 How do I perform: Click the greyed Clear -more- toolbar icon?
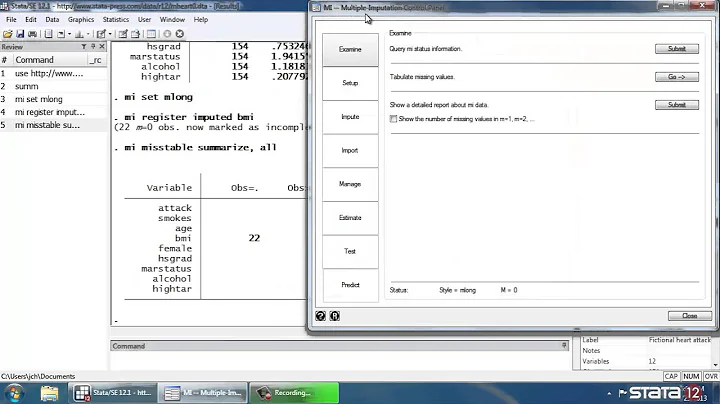click(x=167, y=34)
